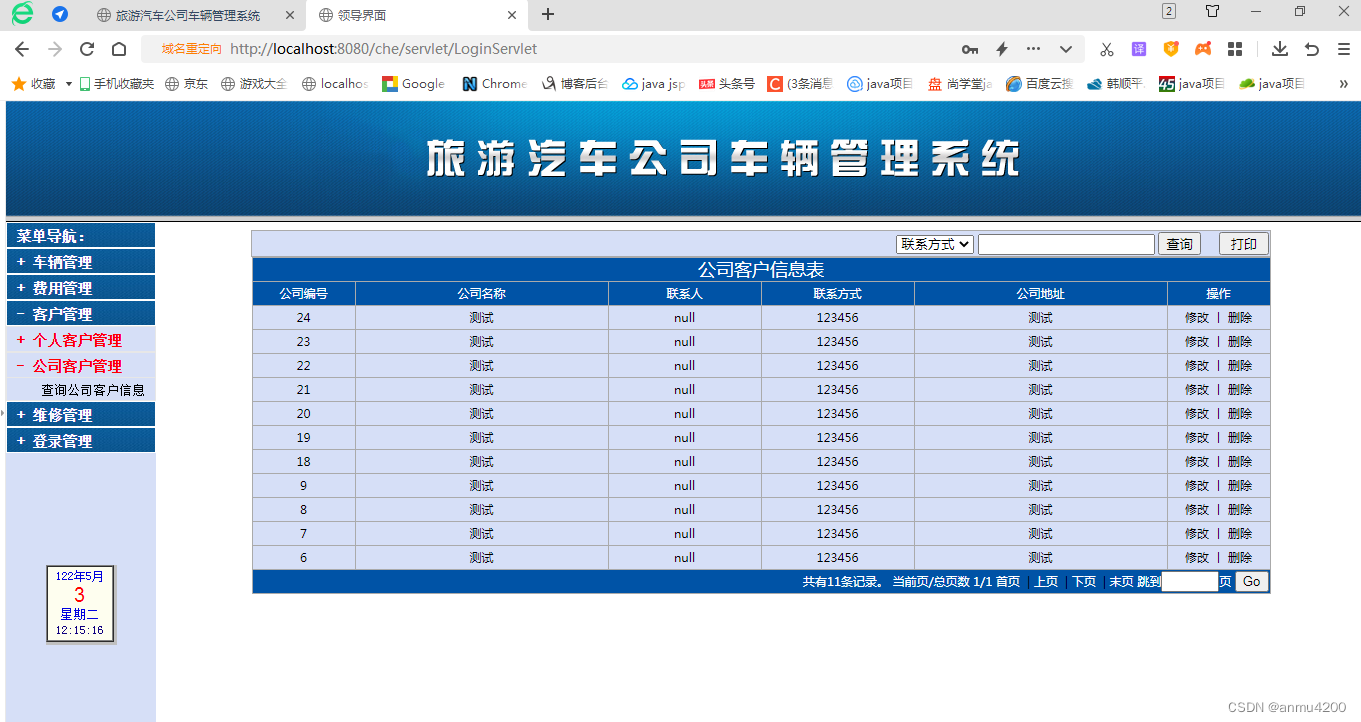Expand the 维修管理 menu
Screen dimensions: 1361x722
point(81,415)
